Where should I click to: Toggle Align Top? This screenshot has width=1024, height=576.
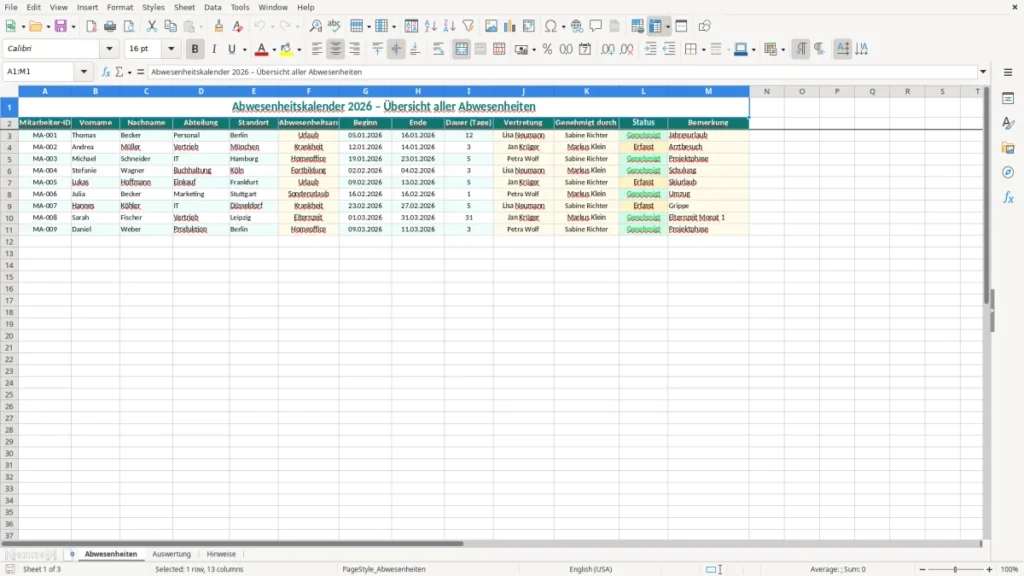[x=377, y=49]
